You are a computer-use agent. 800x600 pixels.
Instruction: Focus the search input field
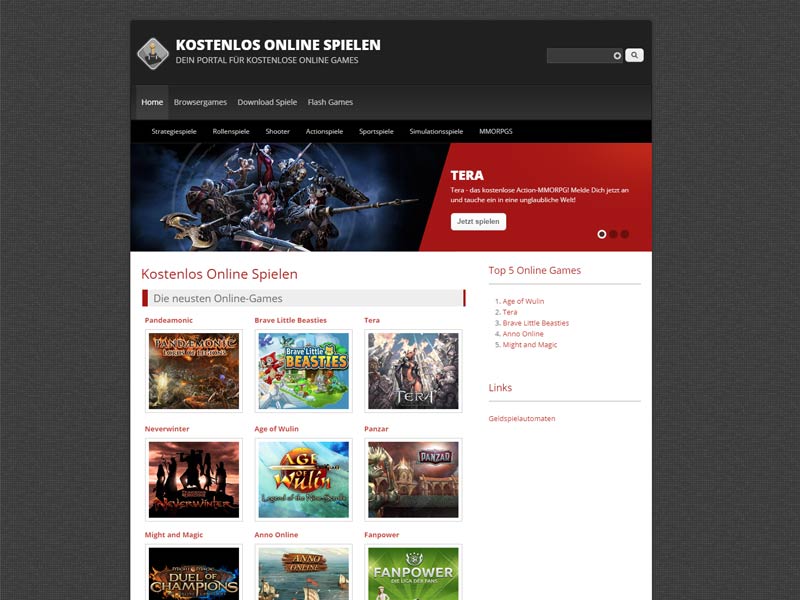tap(580, 56)
